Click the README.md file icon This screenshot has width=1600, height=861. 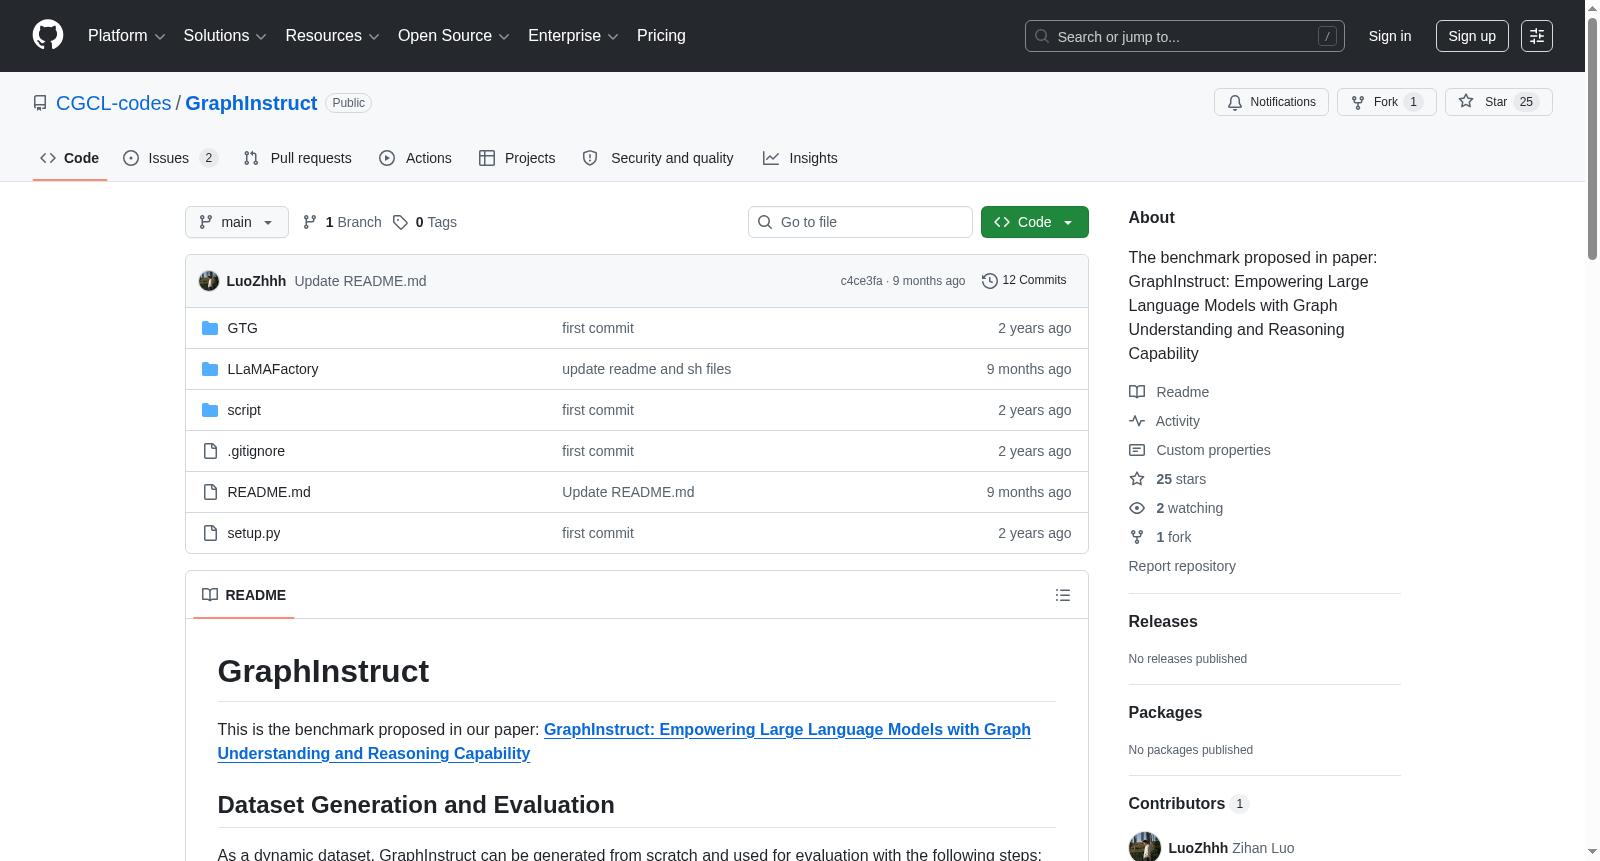pyautogui.click(x=210, y=492)
